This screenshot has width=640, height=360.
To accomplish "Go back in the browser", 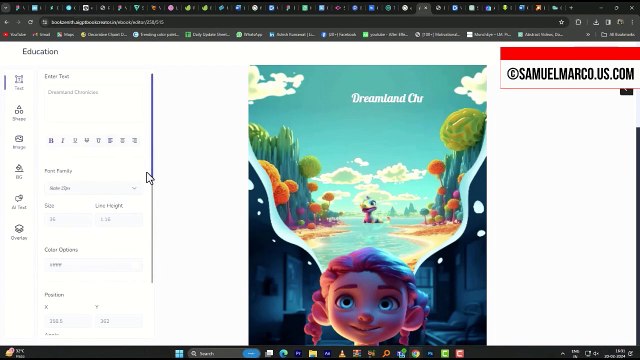I will click(7, 22).
